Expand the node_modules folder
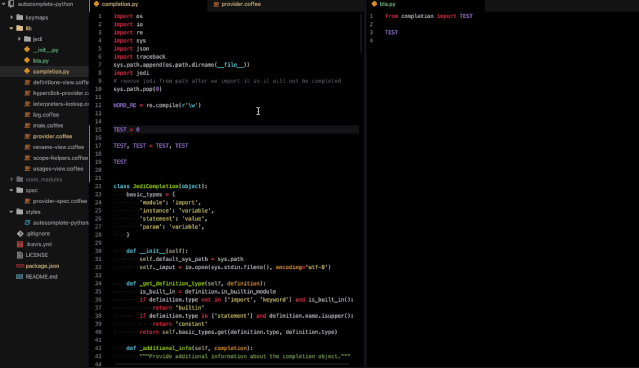 click(11, 179)
